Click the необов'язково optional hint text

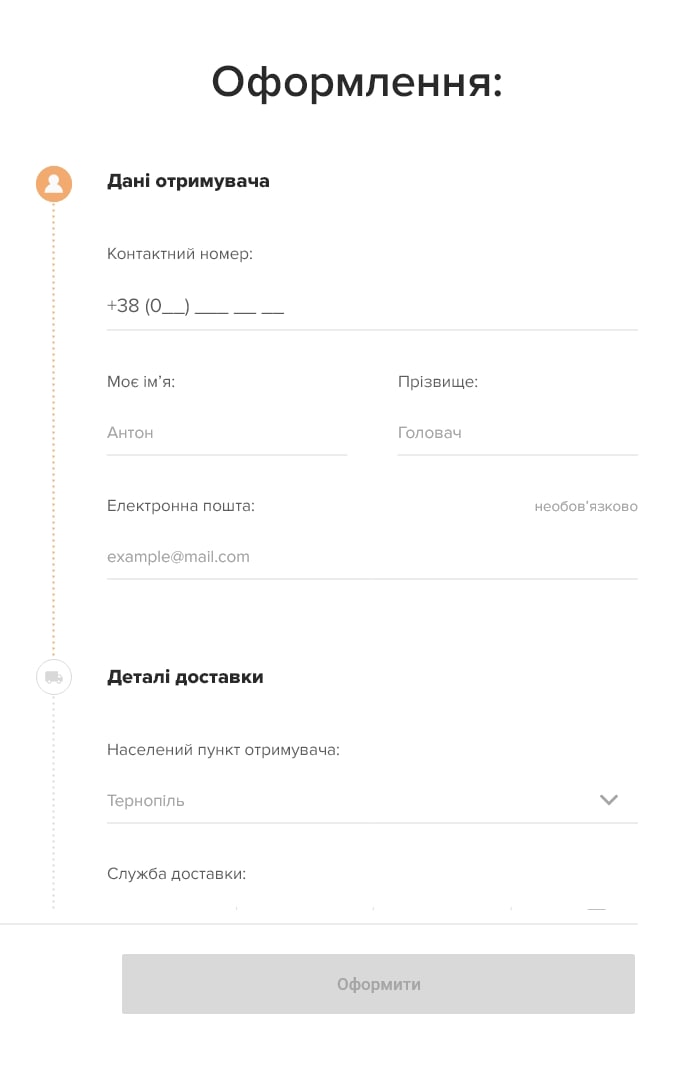[x=586, y=507]
